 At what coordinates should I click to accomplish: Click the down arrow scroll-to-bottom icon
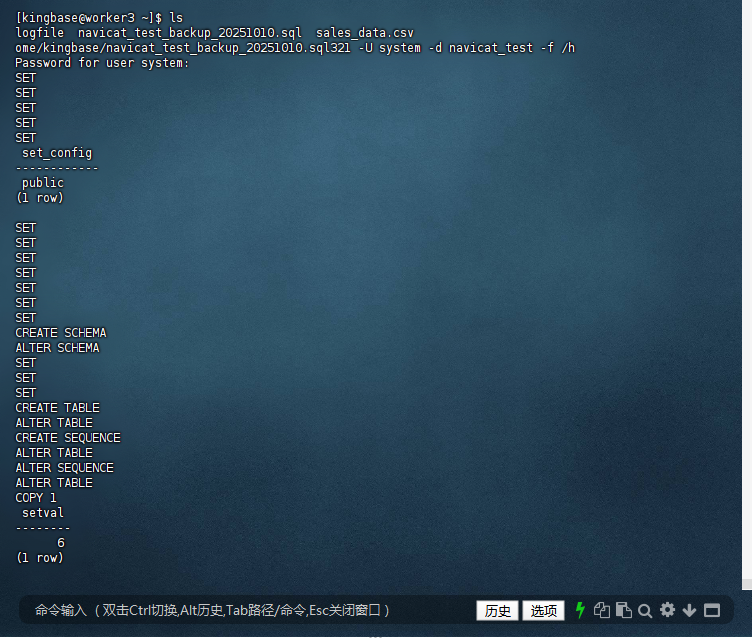[x=689, y=610]
